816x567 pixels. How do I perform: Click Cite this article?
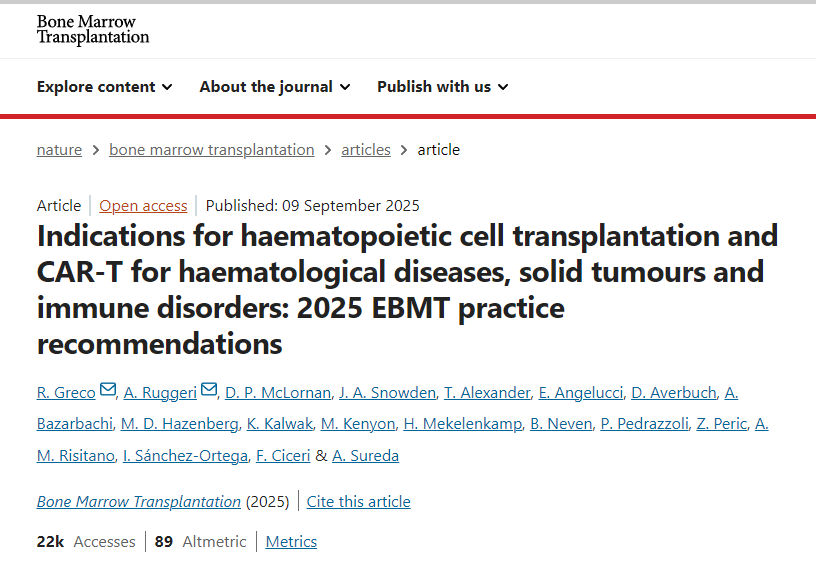point(359,502)
